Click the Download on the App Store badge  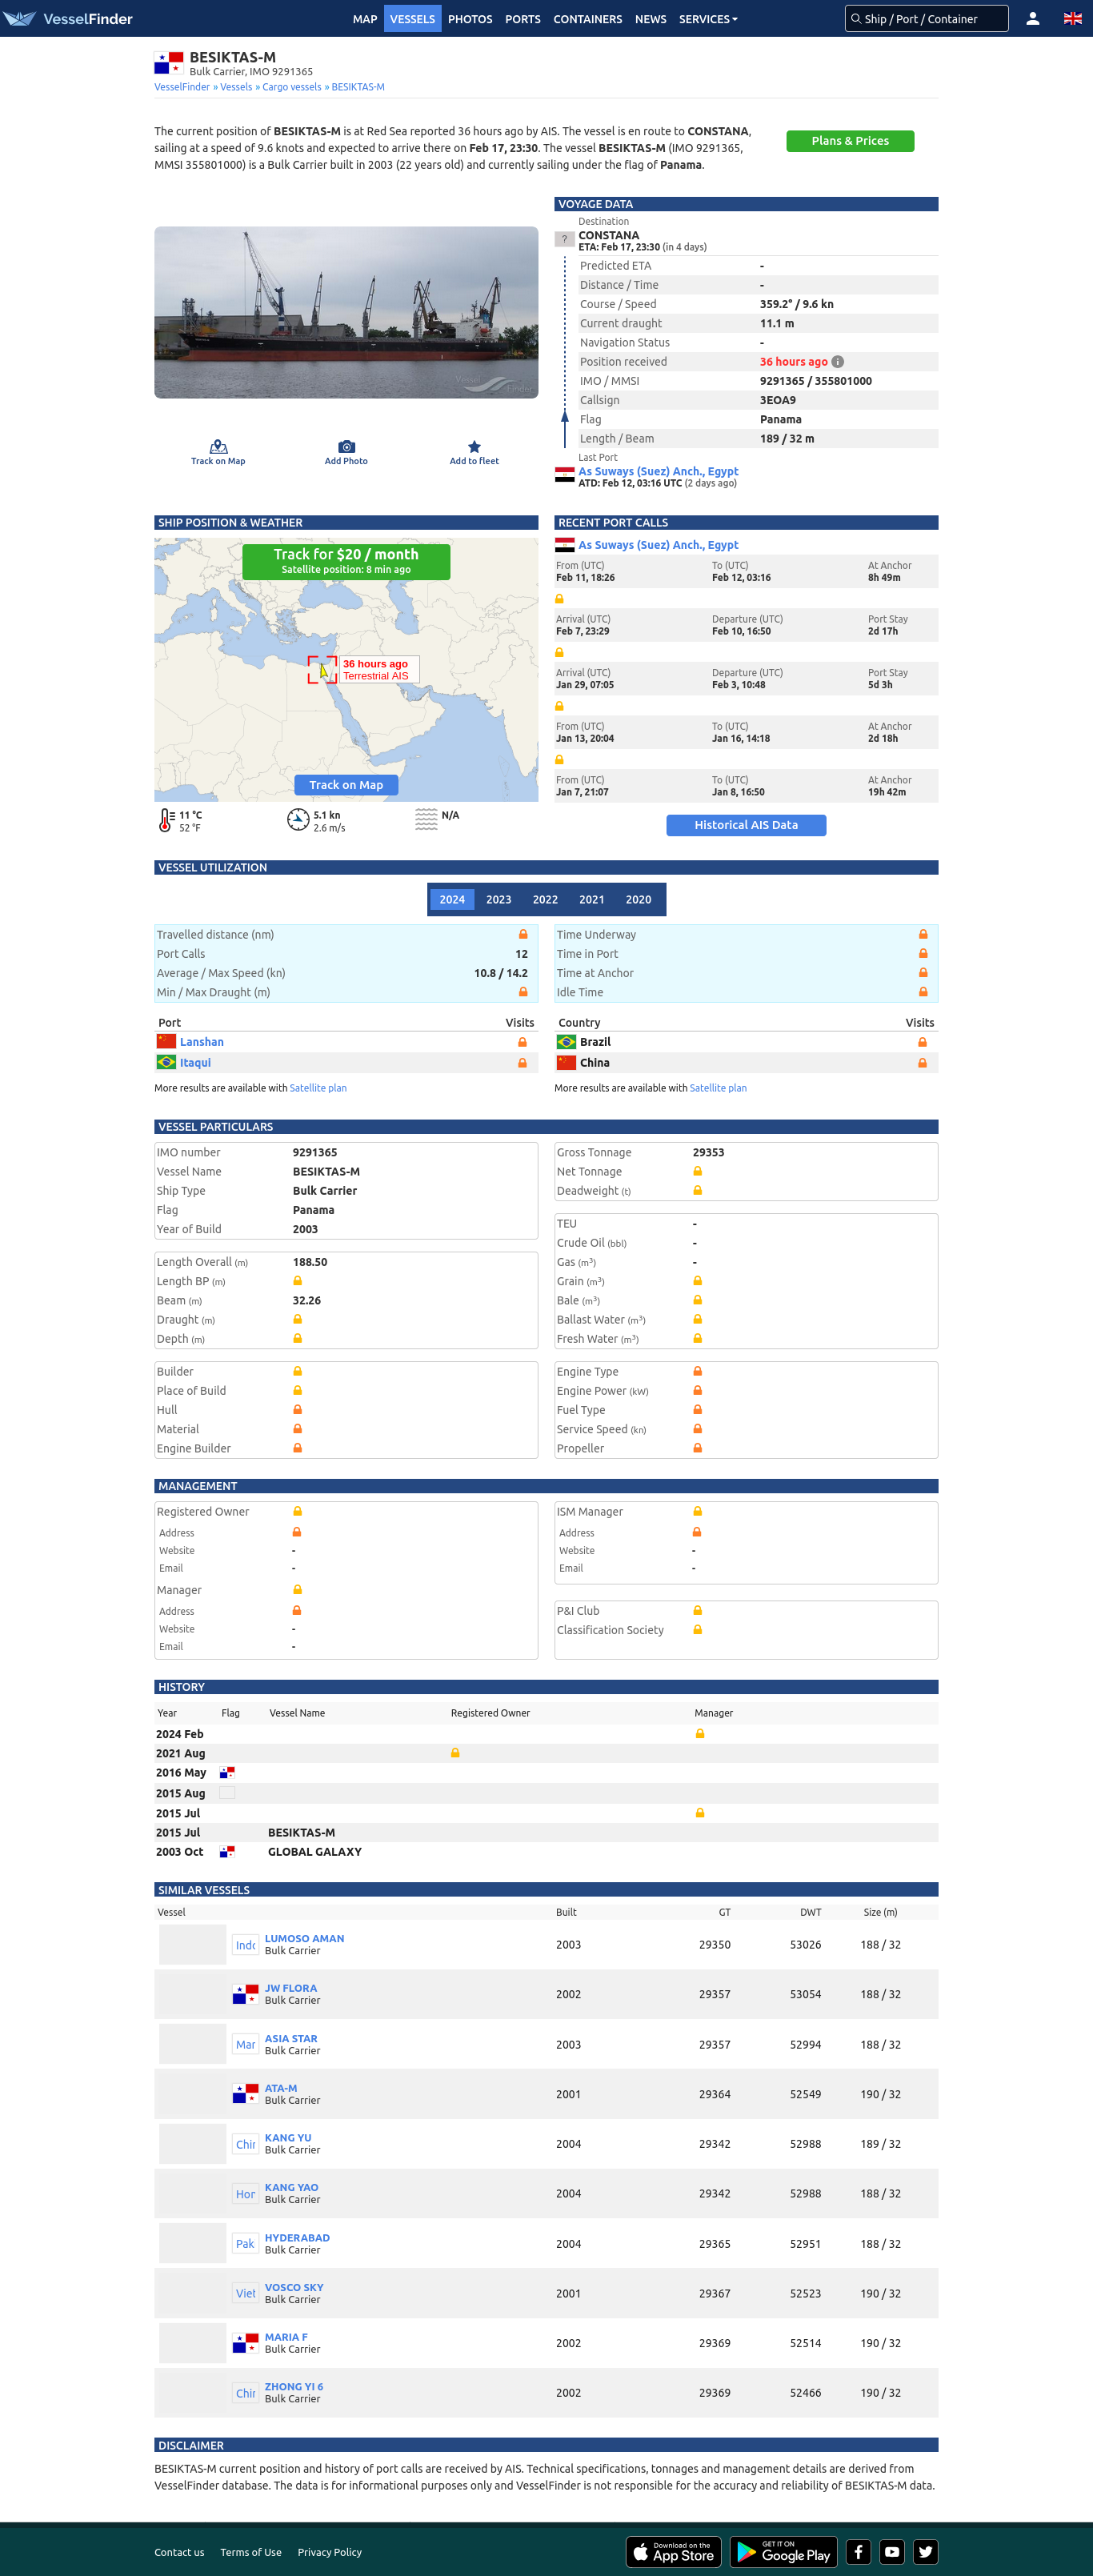675,2552
